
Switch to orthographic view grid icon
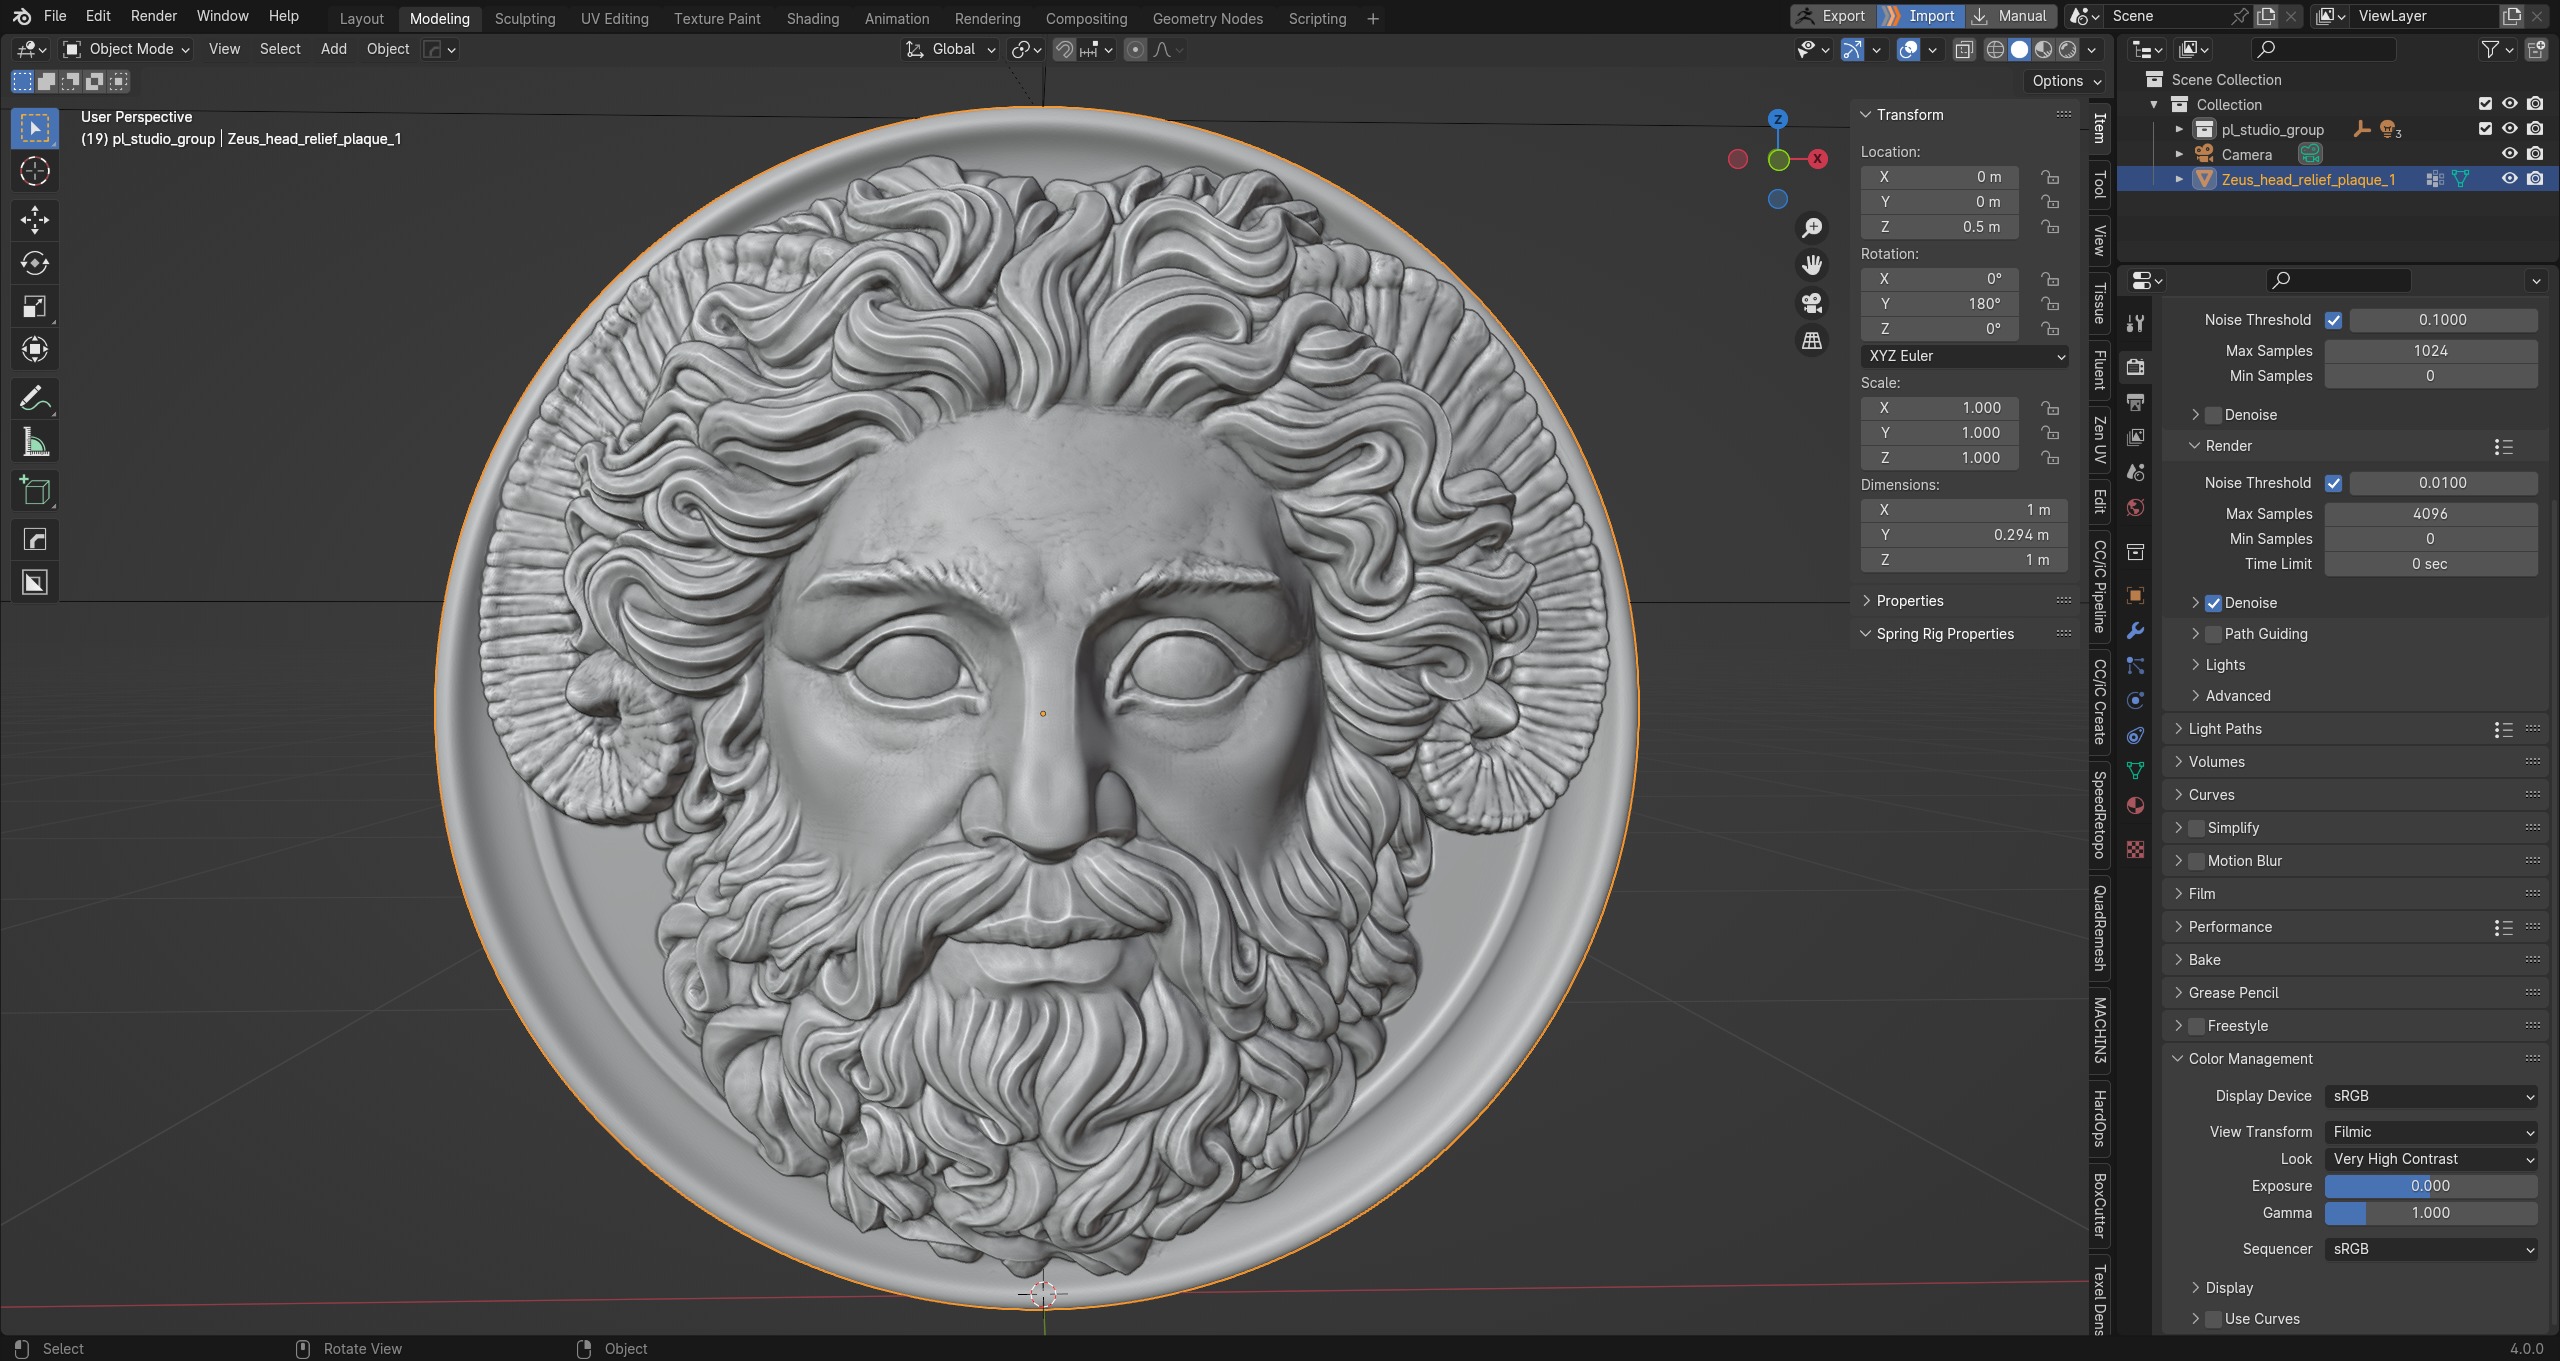click(1811, 341)
